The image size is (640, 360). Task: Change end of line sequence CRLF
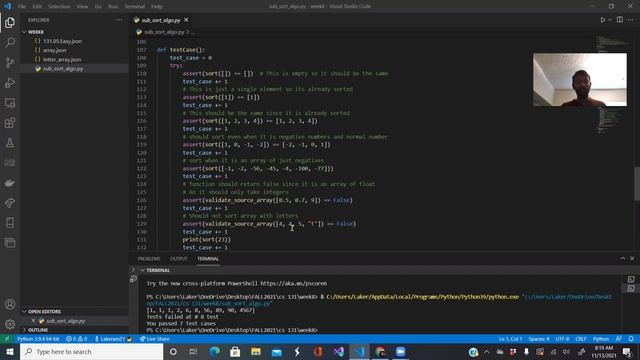[581, 339]
